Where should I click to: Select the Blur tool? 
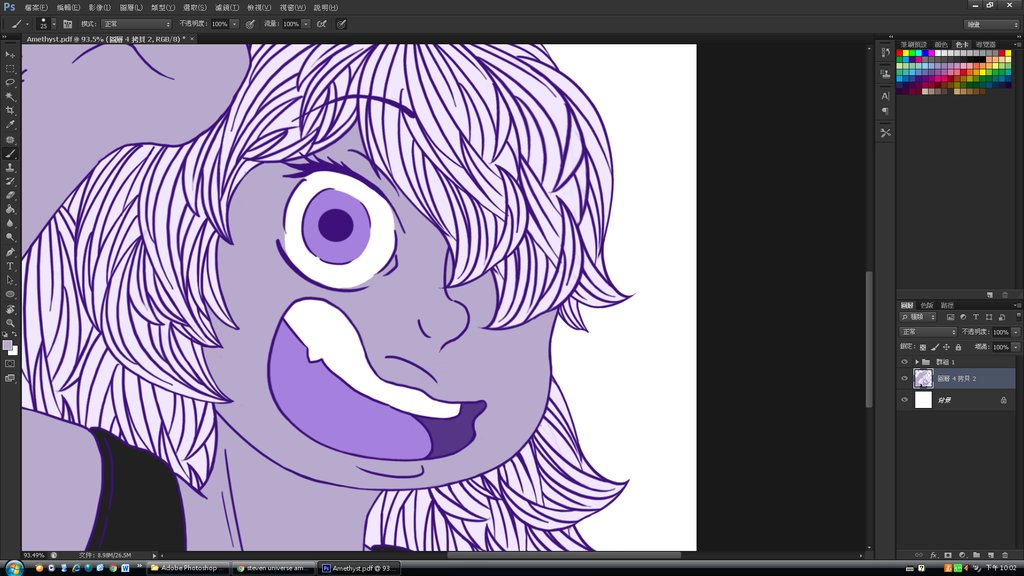pyautogui.click(x=10, y=223)
